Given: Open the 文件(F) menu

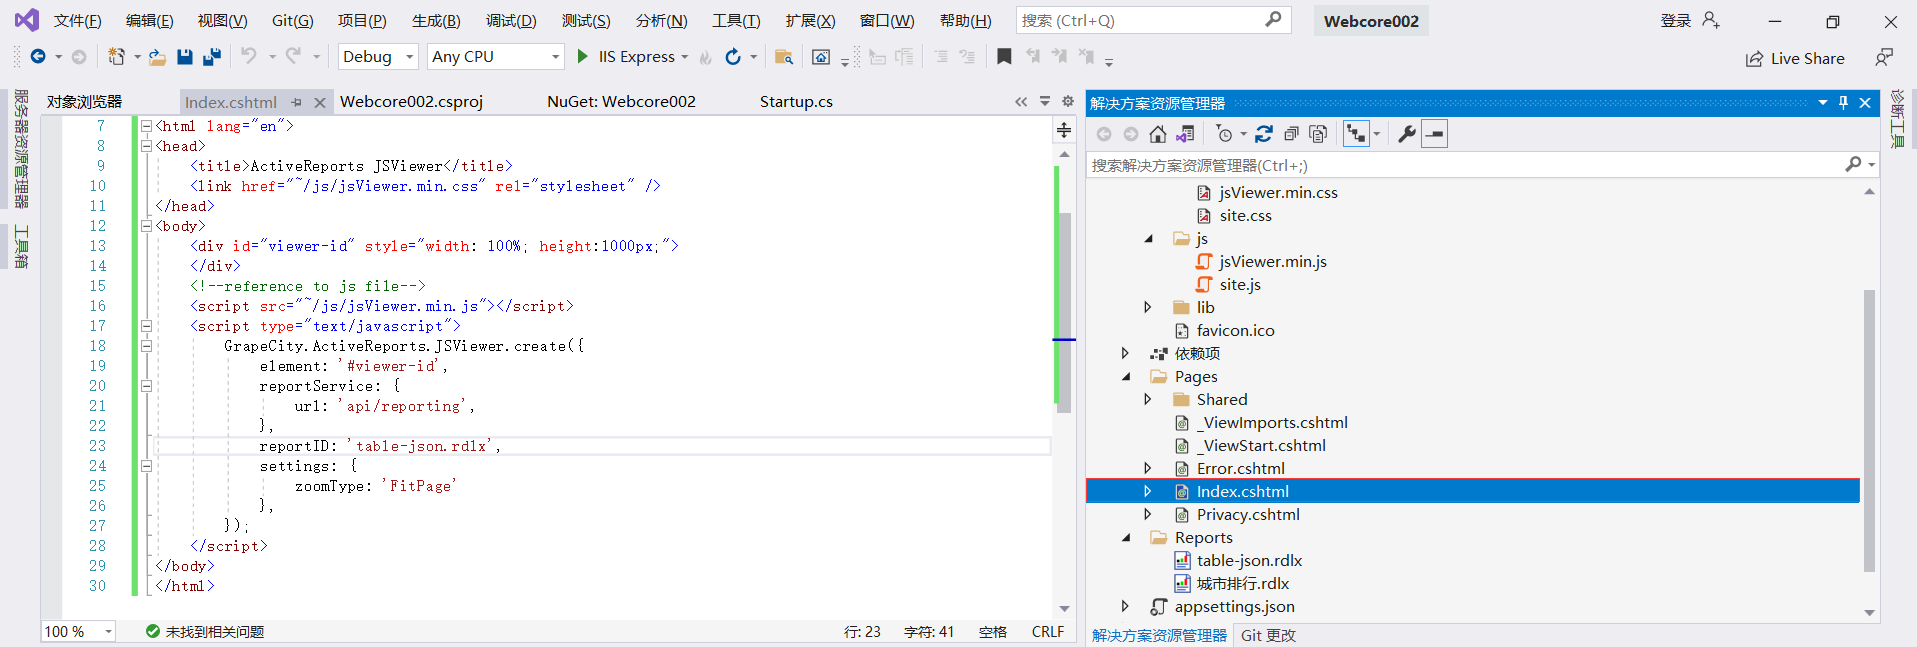Looking at the screenshot, I should tap(77, 20).
